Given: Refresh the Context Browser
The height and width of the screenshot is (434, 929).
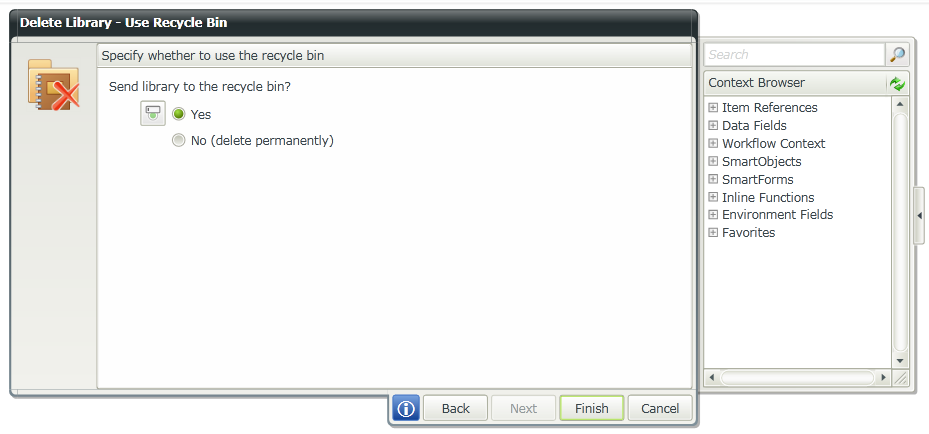Looking at the screenshot, I should tap(898, 84).
